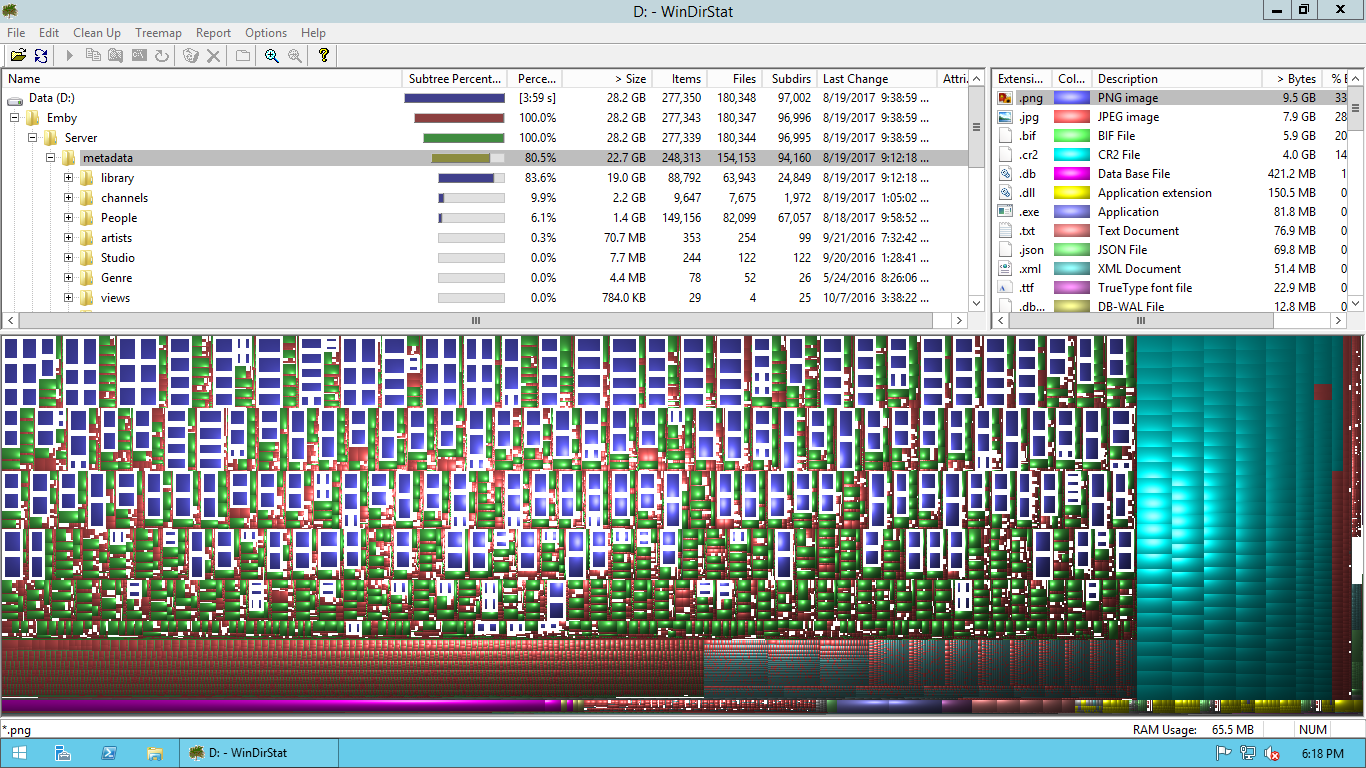This screenshot has height=768, width=1366.
Task: Click the Copy Path toolbar icon
Action: [93, 56]
